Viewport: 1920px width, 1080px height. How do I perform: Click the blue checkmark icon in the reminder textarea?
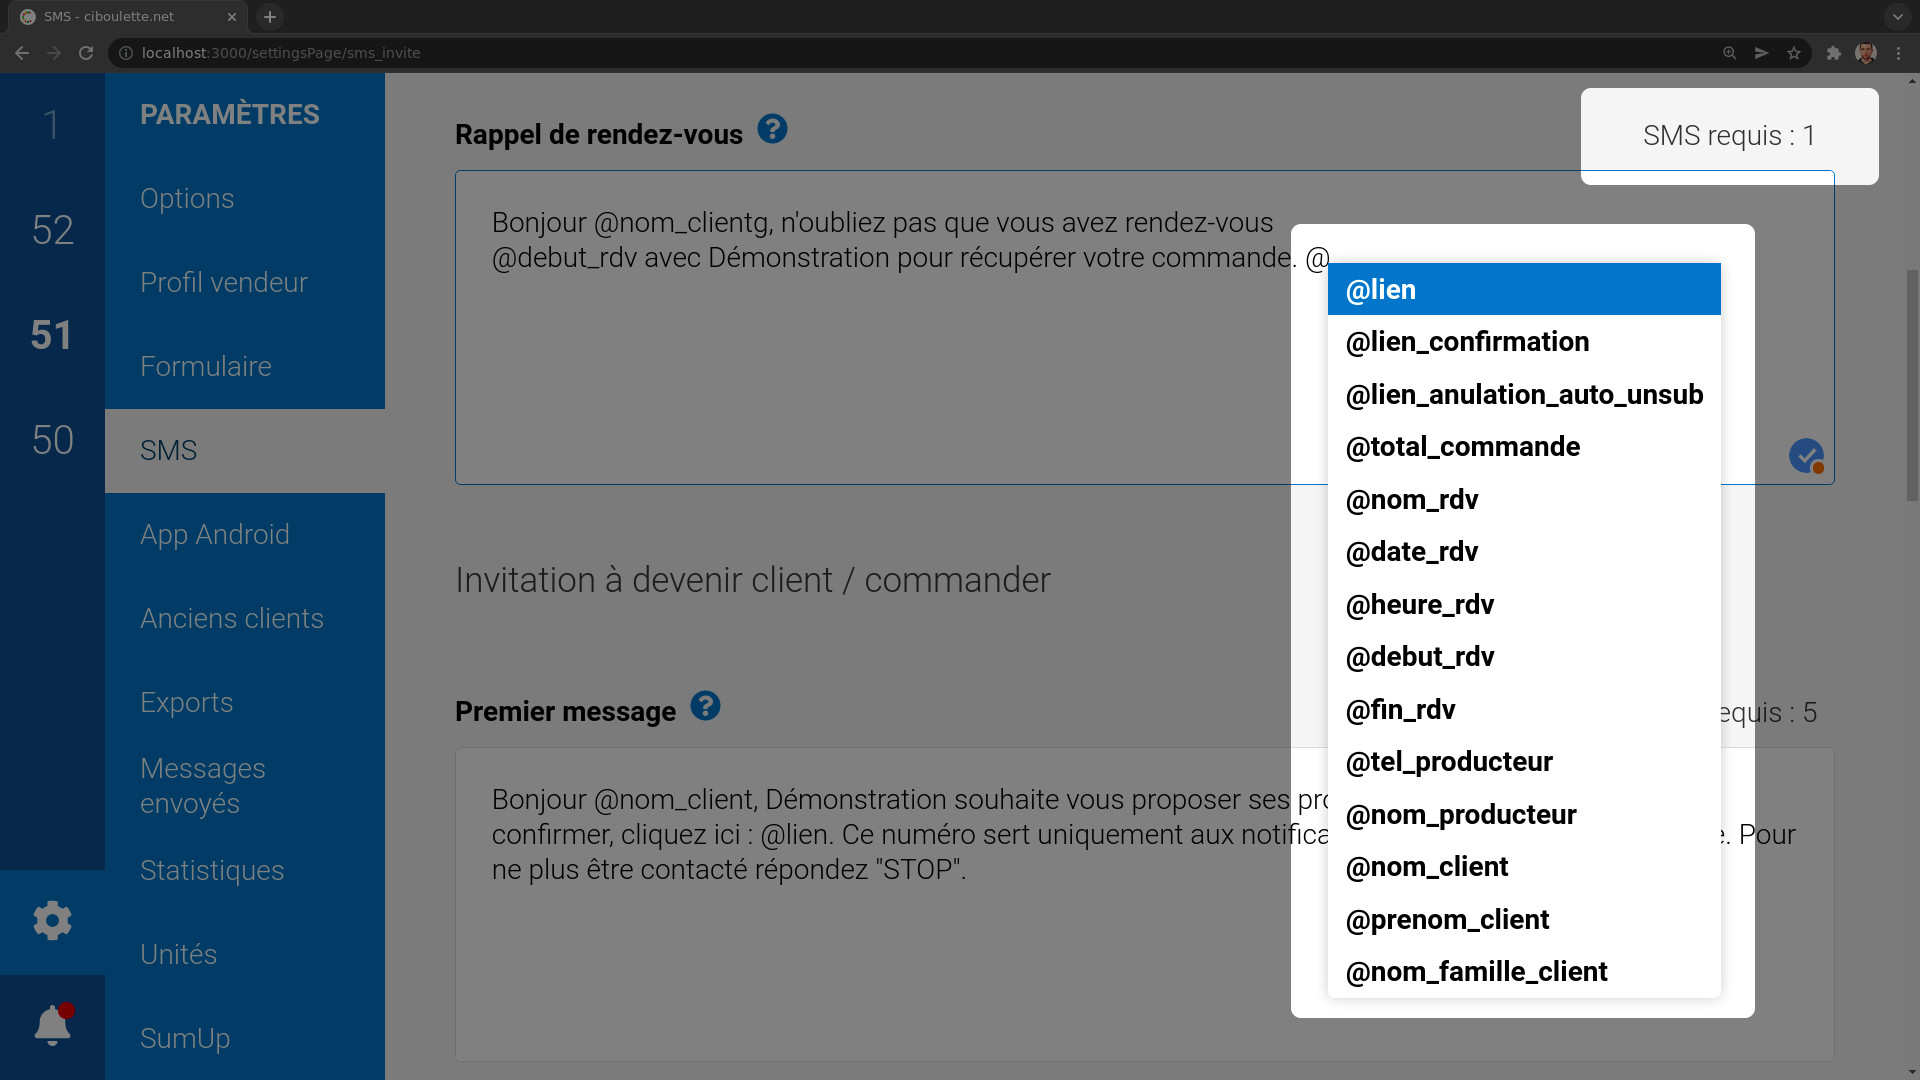coord(1805,455)
